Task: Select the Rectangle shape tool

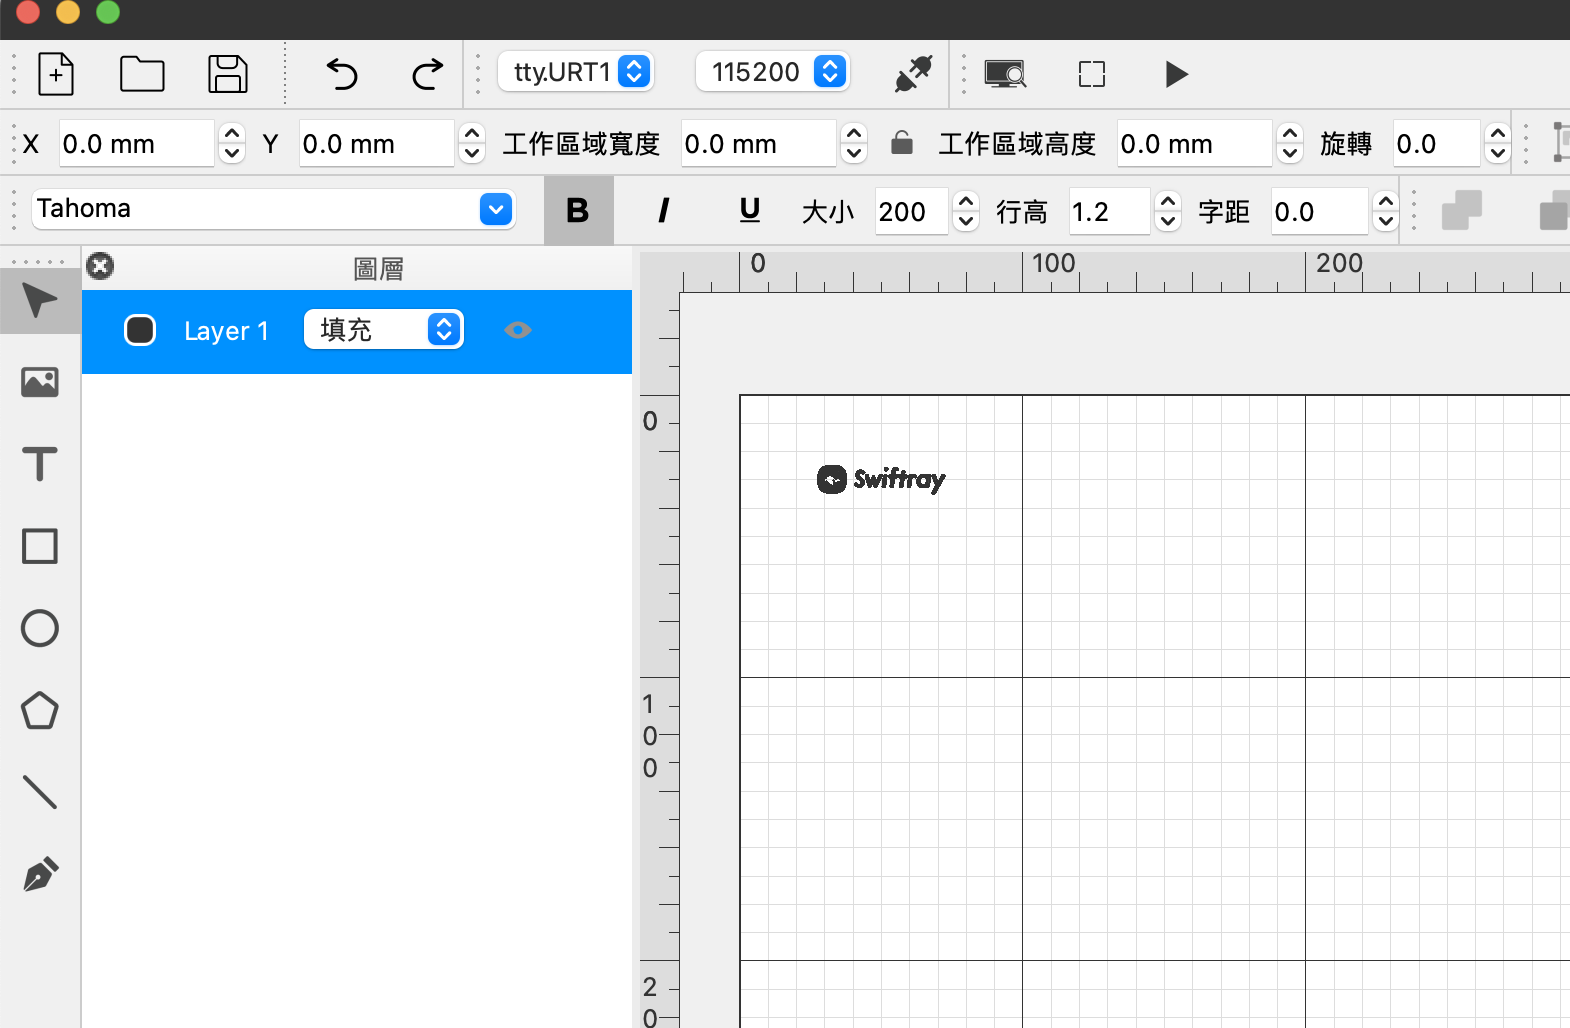Action: (x=40, y=547)
